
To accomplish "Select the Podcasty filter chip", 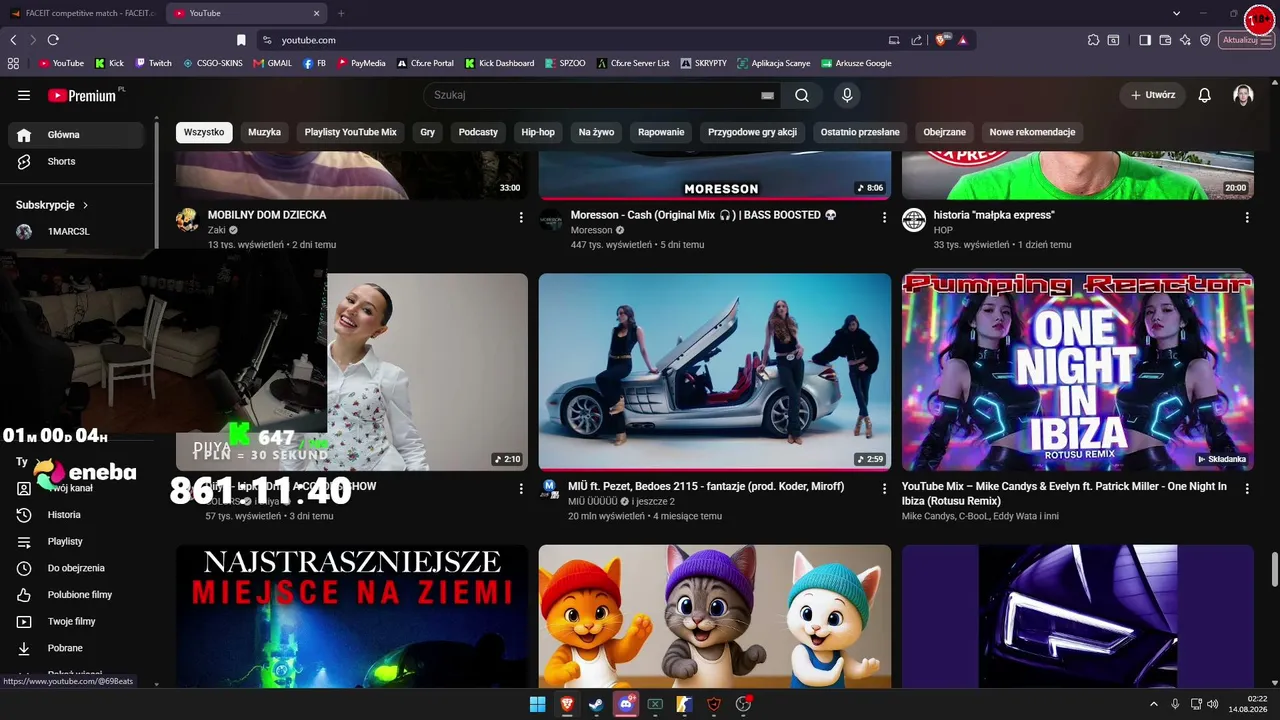I will pos(478,132).
